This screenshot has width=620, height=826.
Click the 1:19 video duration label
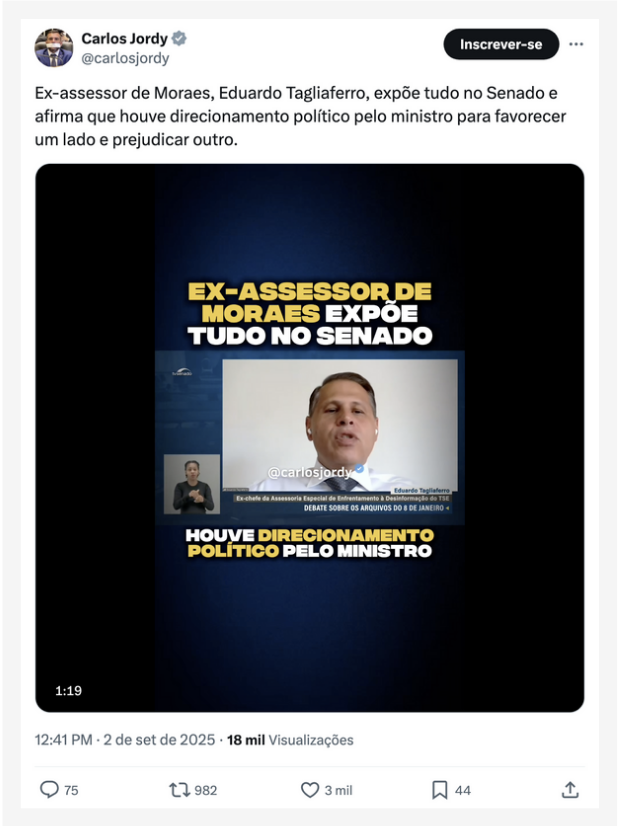(68, 691)
